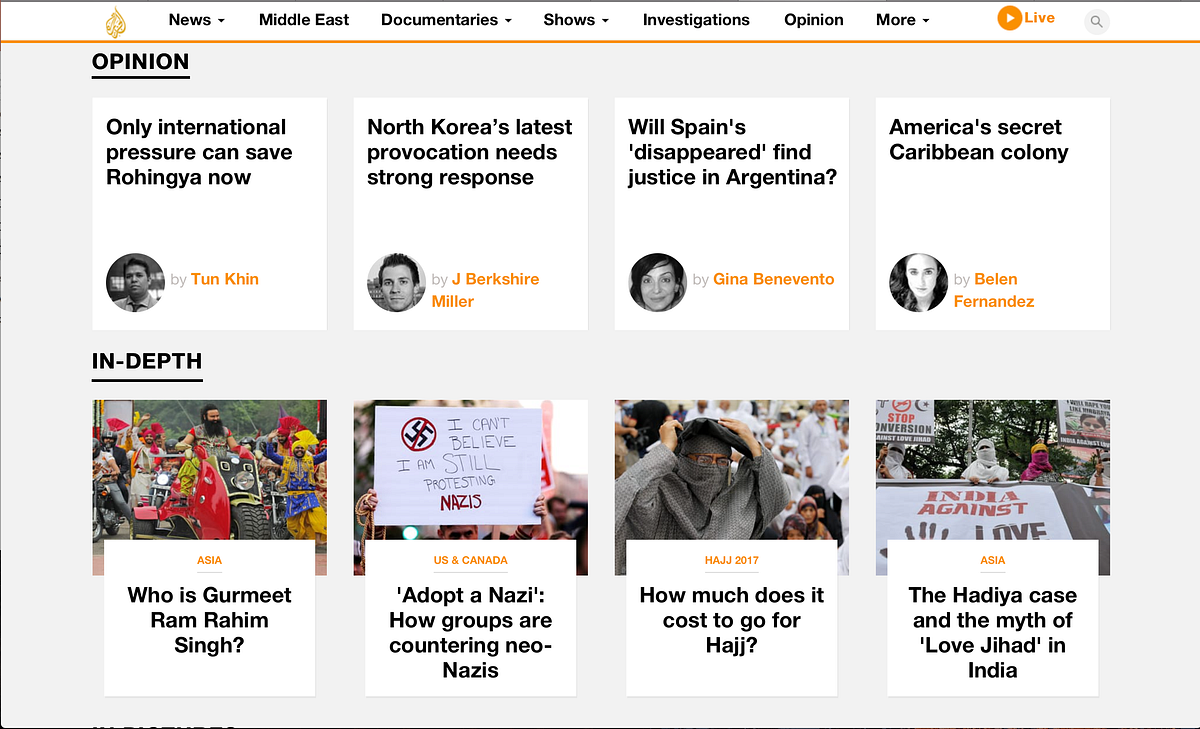Viewport: 1200px width, 729px height.
Task: Open author J Berkshire Miller's name link
Action: (x=485, y=290)
